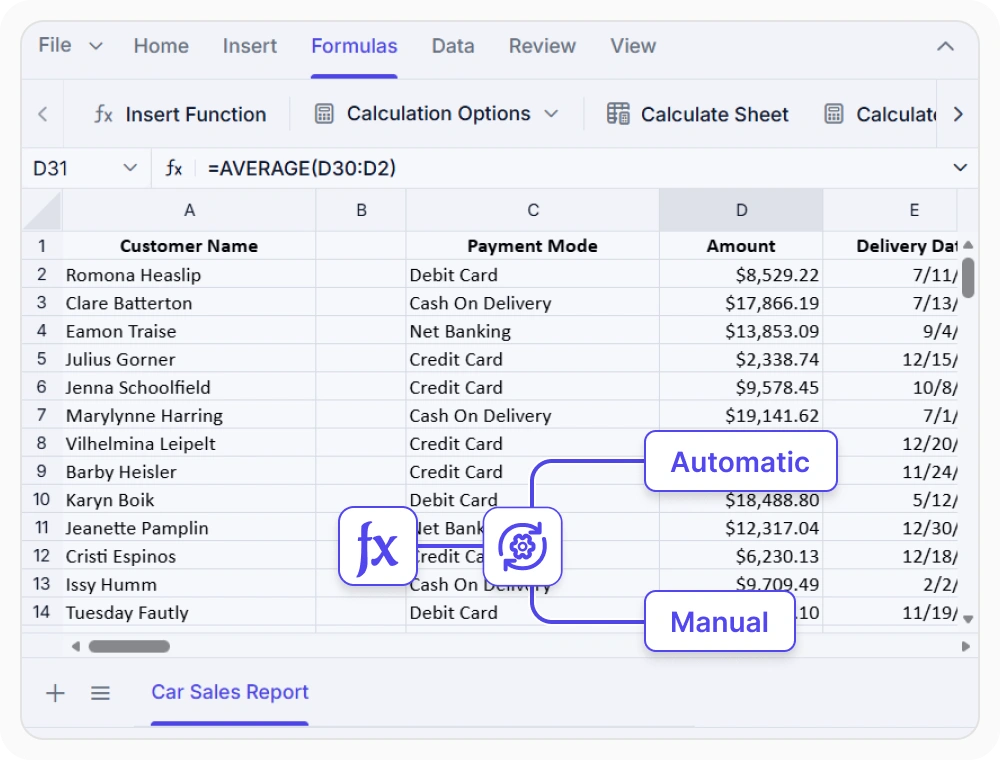
Task: Click the ribbon left arrow
Action: (43, 114)
